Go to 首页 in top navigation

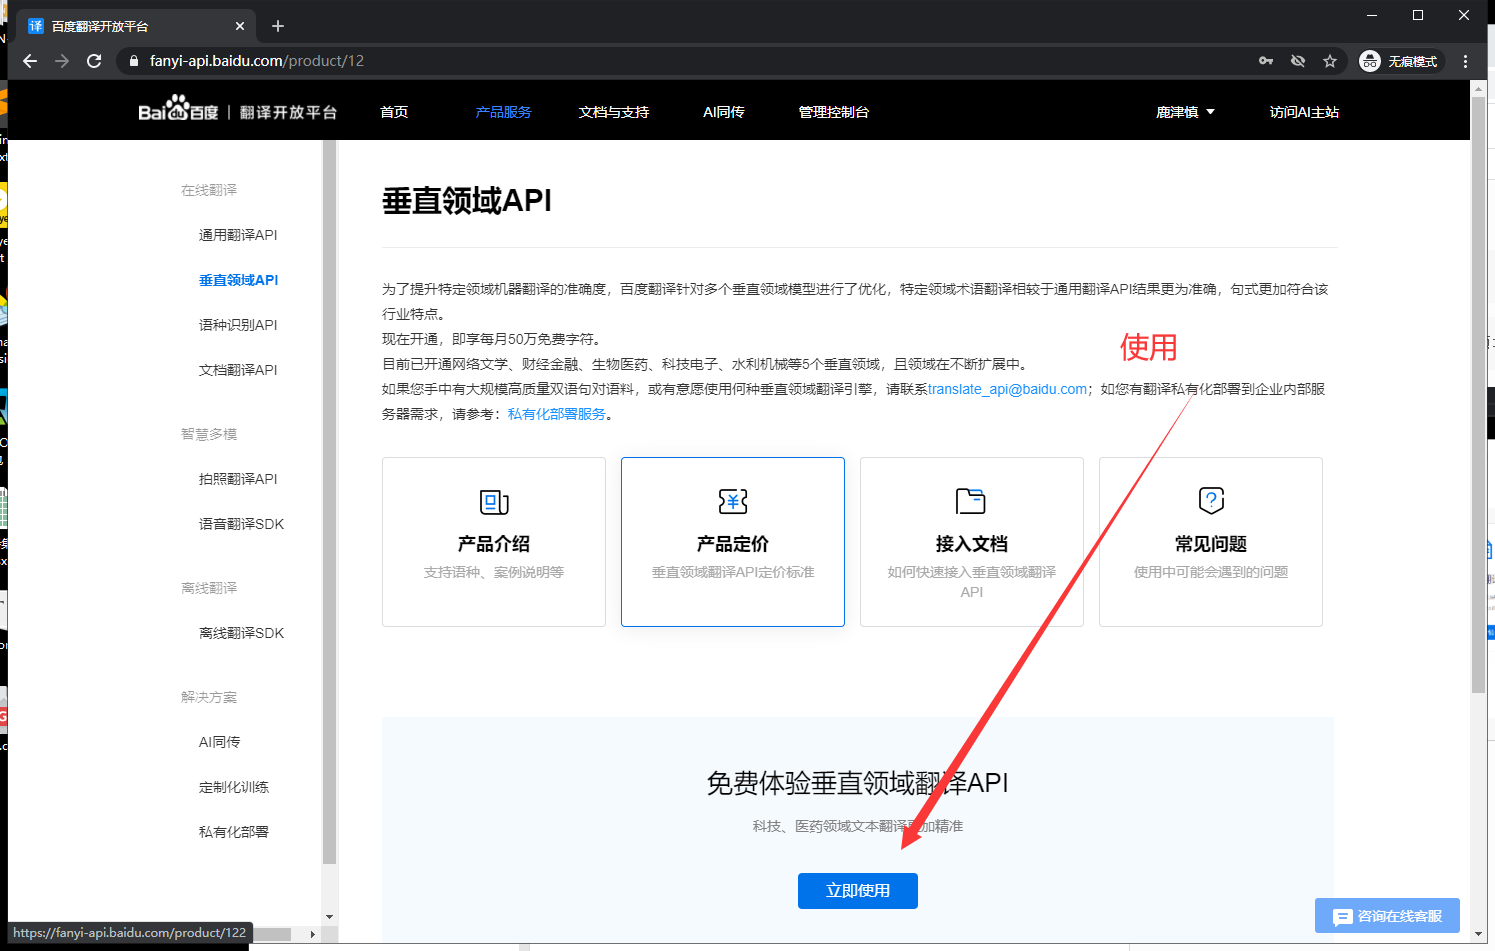[394, 112]
